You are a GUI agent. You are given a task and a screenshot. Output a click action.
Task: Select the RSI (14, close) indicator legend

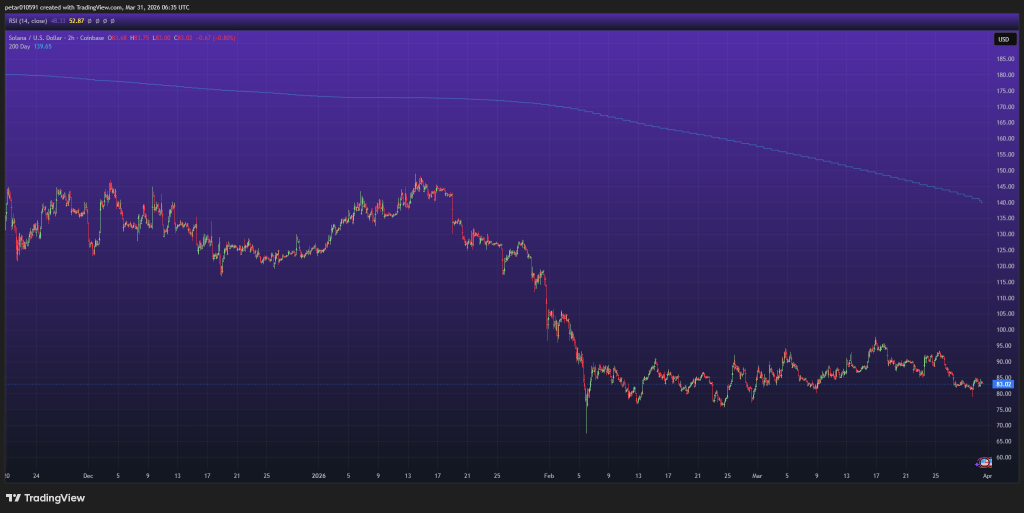27,21
